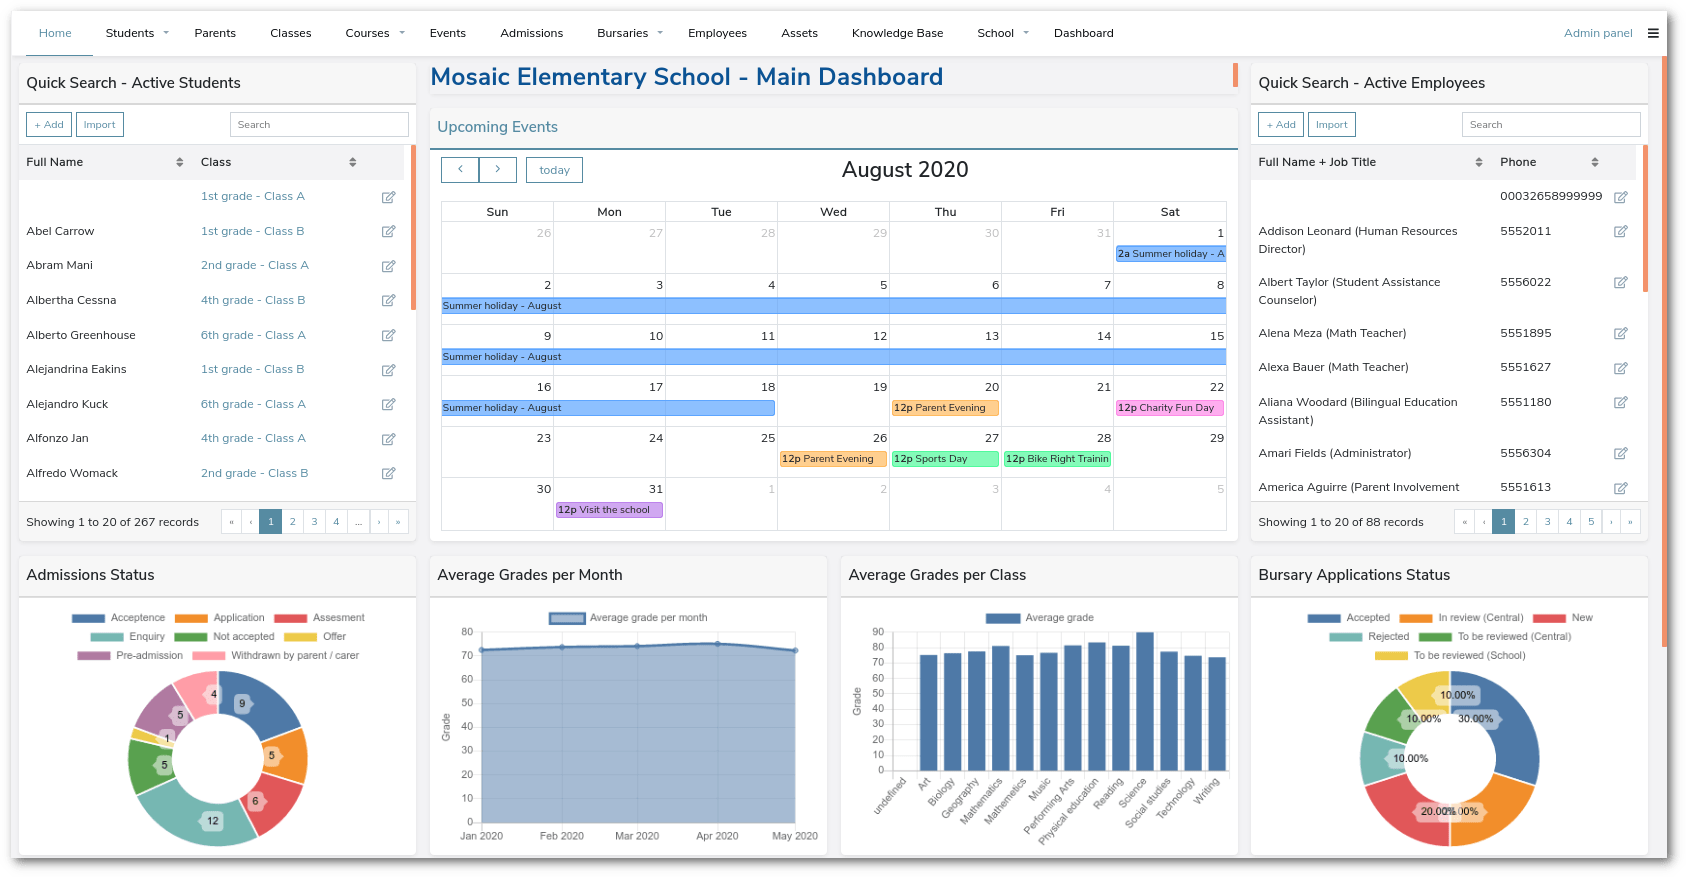The image size is (1686, 877).
Task: Toggle the Rejected legend in Bursary chart
Action: (1369, 637)
